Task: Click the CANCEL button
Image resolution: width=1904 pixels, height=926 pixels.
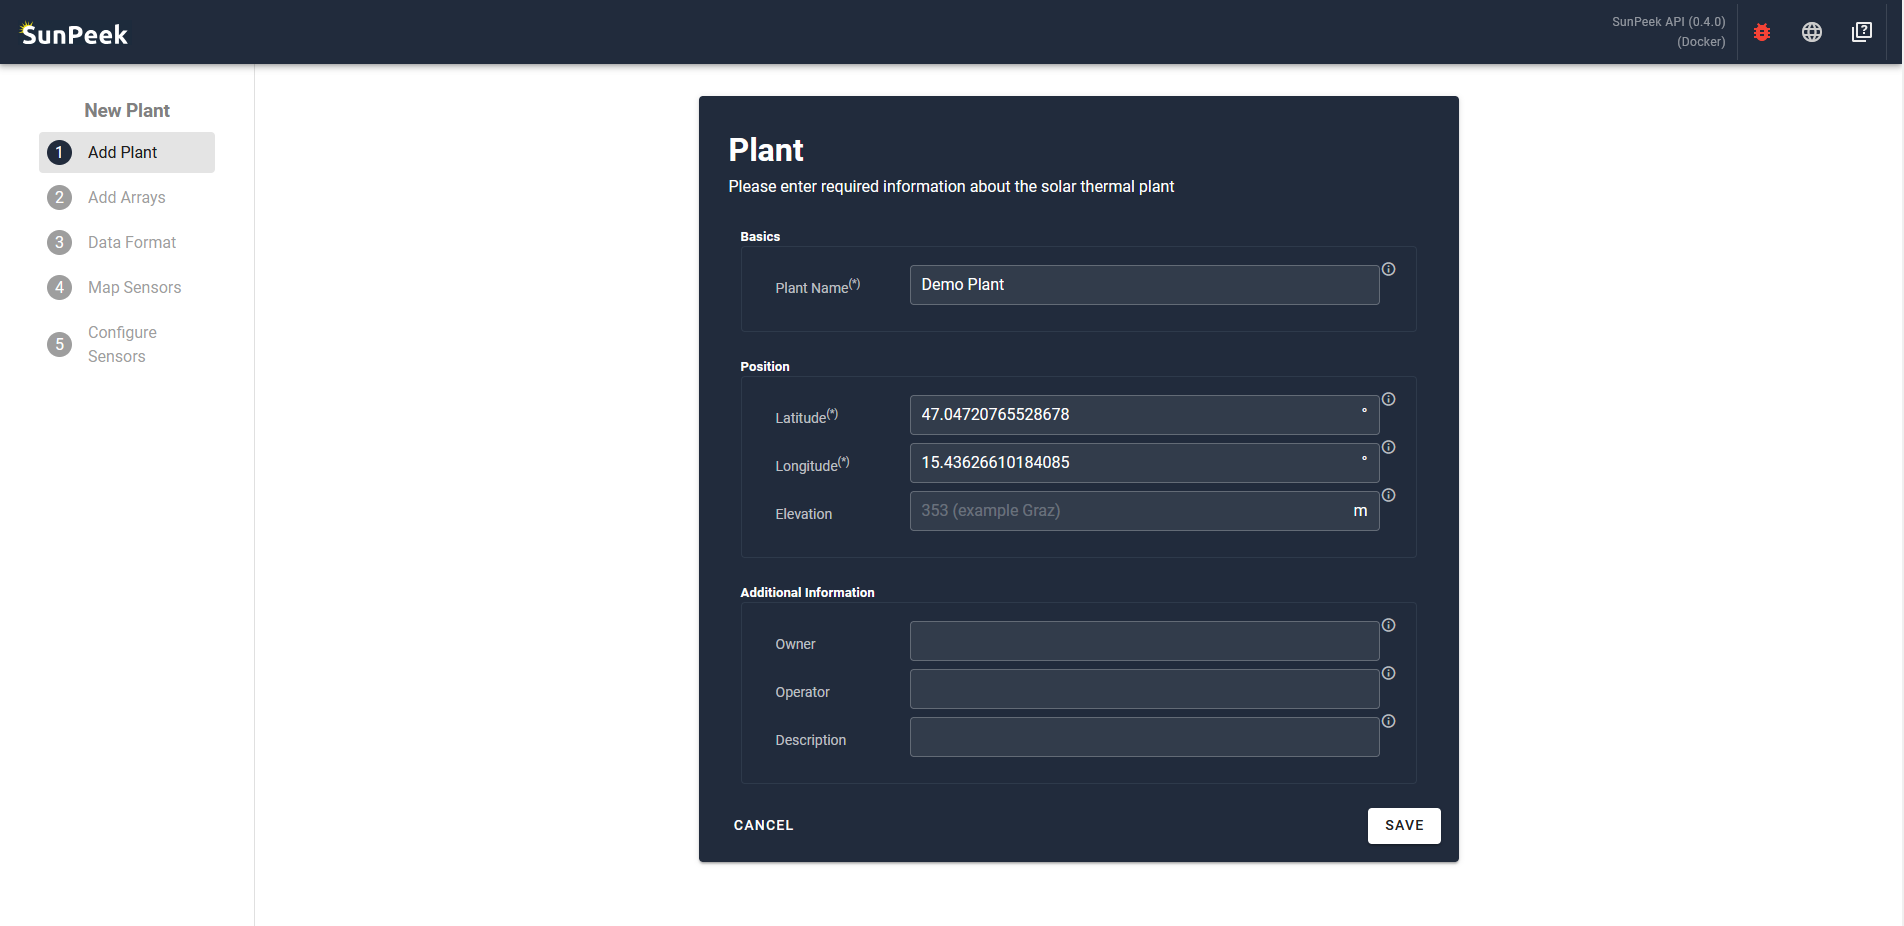Action: tap(763, 826)
